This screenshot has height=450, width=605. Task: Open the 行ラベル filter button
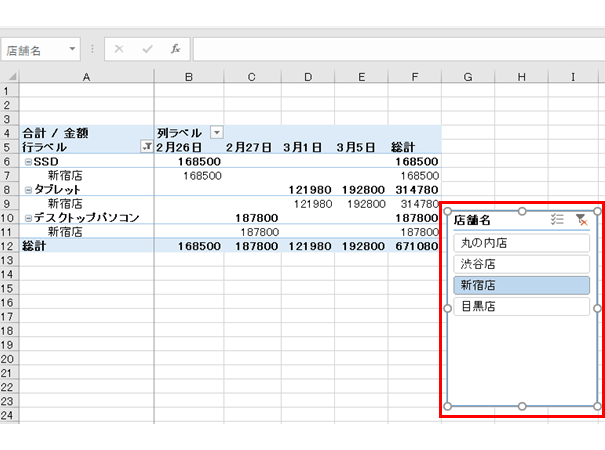pyautogui.click(x=146, y=146)
